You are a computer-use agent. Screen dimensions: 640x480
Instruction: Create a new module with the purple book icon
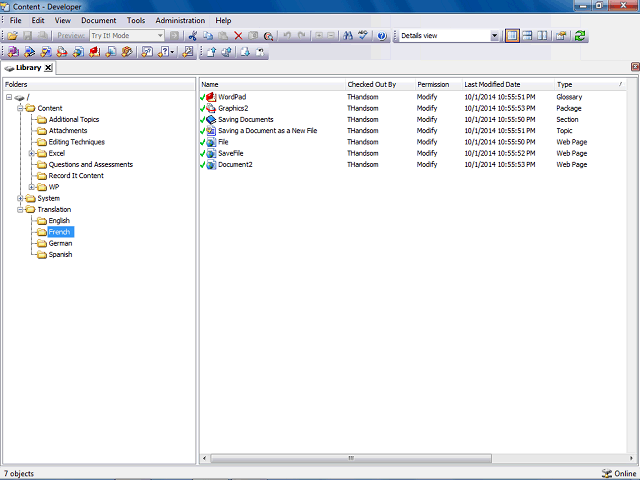(13, 52)
